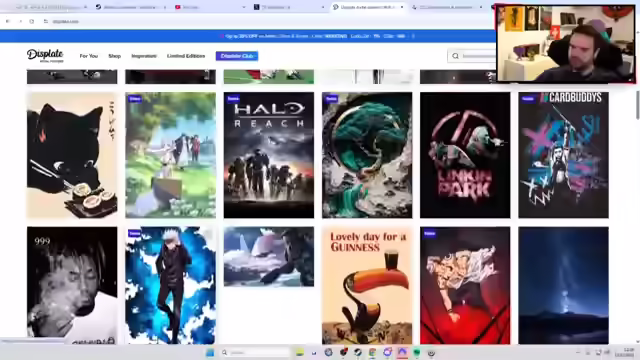Open the blue anime character poster
Screen dimensions: 640x360
pyautogui.click(x=170, y=286)
